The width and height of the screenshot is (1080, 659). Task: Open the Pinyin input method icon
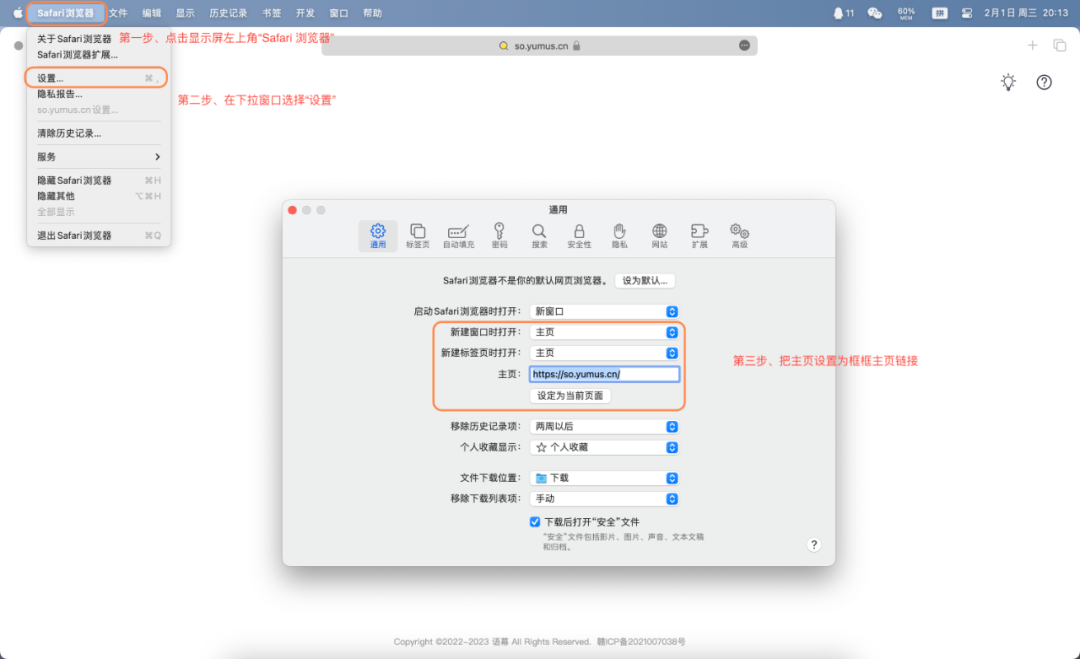[x=939, y=13]
